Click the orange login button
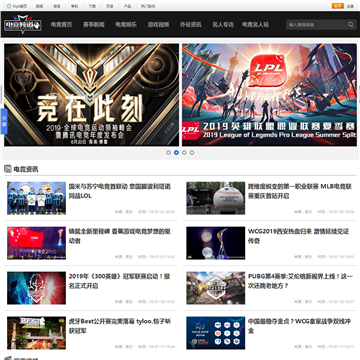This screenshot has width=360, height=360. [338, 6]
